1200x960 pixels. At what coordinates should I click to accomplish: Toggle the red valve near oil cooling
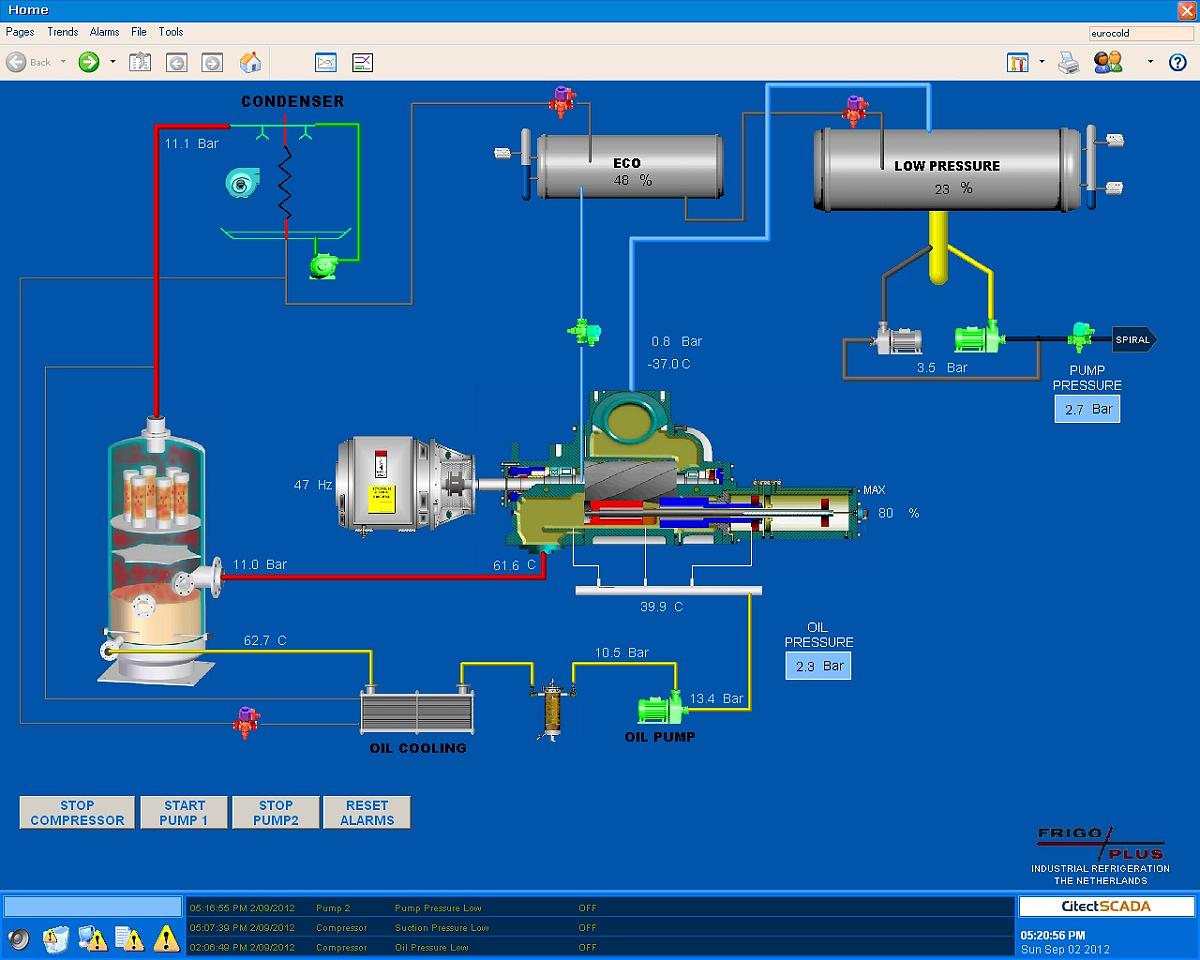click(245, 720)
